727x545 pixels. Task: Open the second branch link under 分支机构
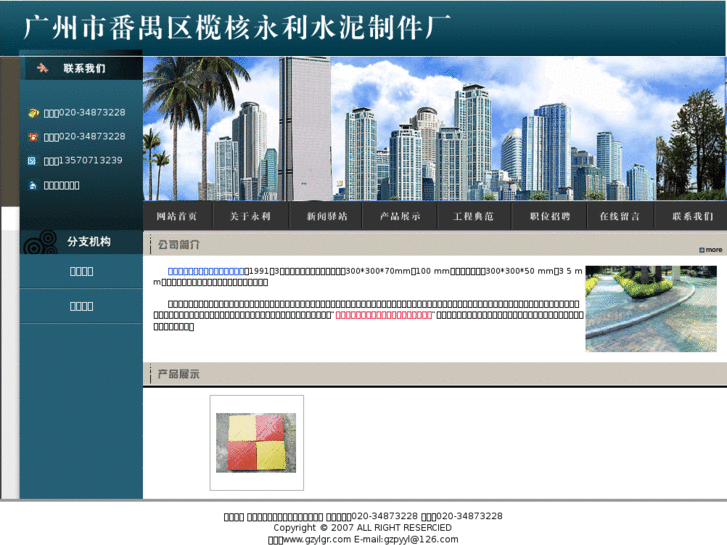tap(82, 306)
